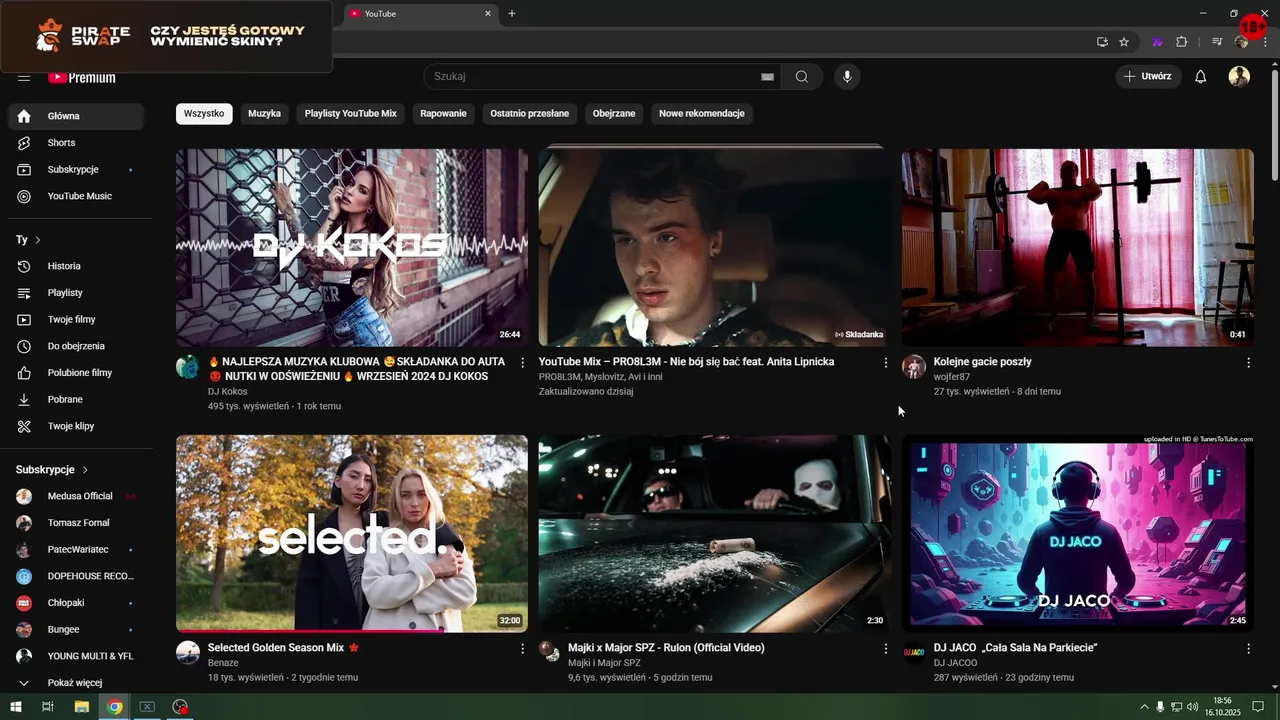Open Tomasz Fornal subscription
Image resolution: width=1280 pixels, height=720 pixels.
pyautogui.click(x=76, y=523)
